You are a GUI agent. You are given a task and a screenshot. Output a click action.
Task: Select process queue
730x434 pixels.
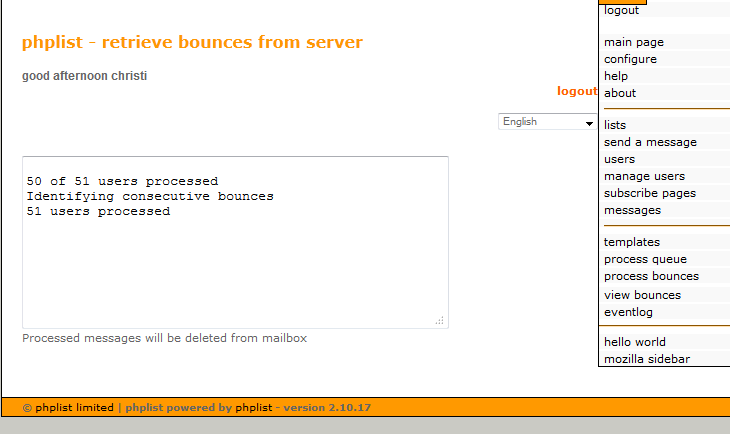[x=645, y=259]
